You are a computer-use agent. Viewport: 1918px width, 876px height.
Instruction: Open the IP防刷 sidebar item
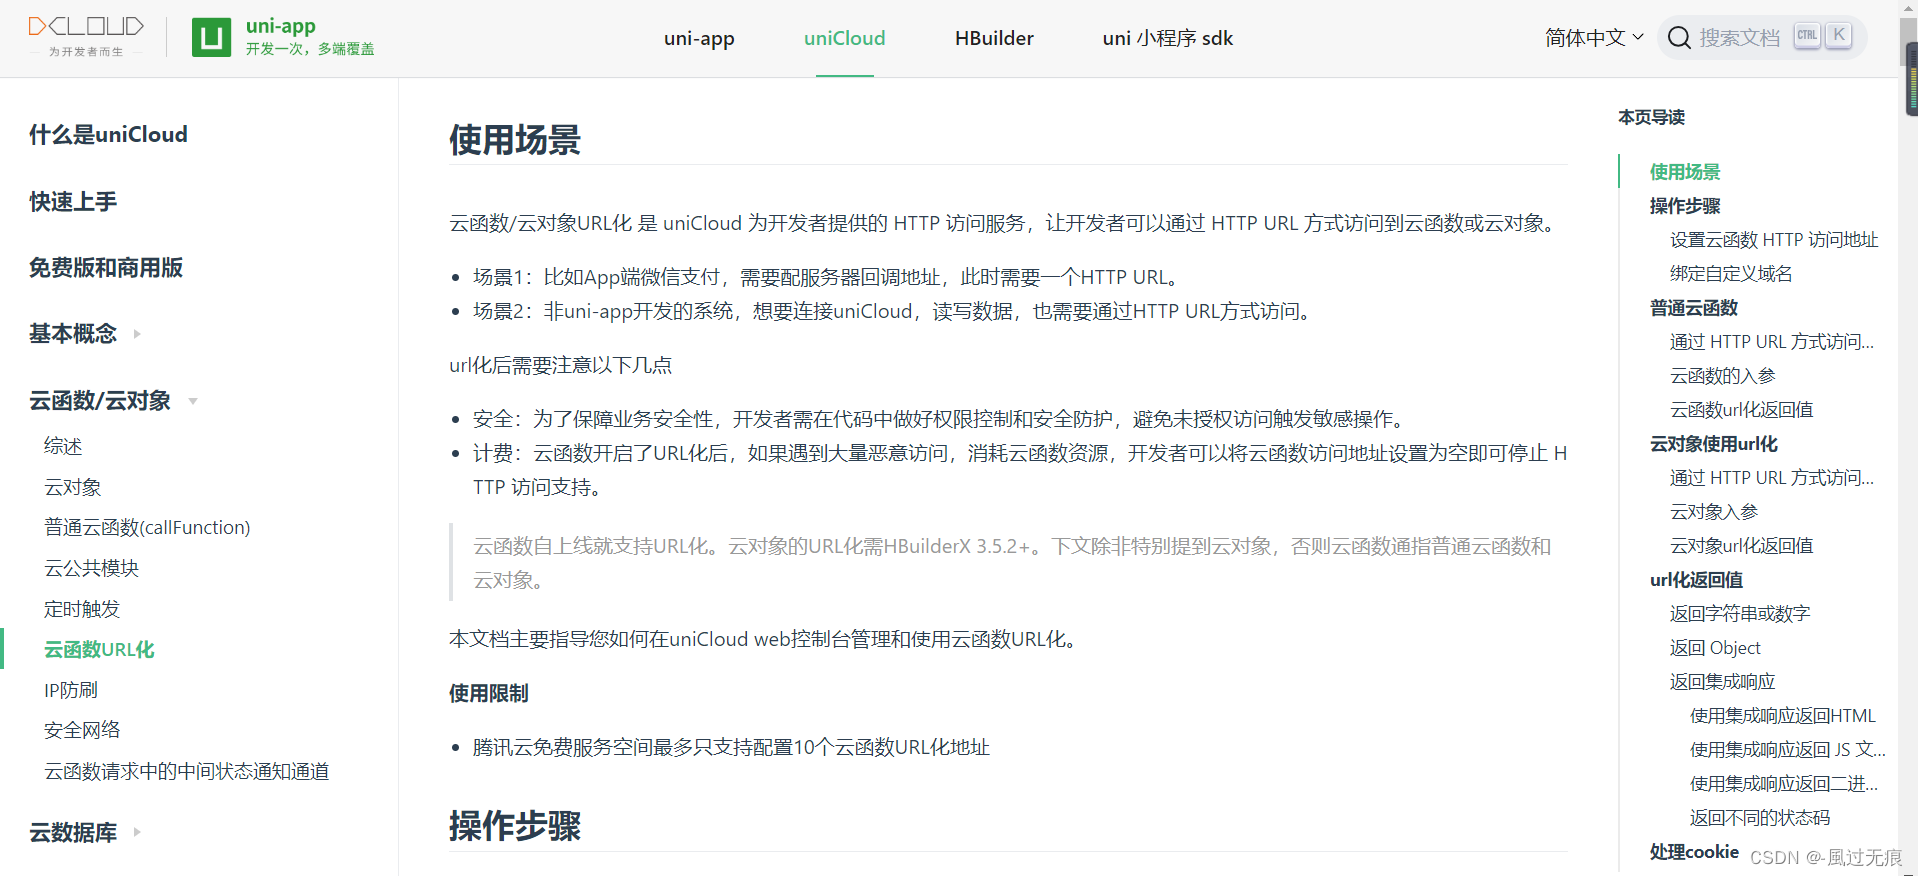71,690
